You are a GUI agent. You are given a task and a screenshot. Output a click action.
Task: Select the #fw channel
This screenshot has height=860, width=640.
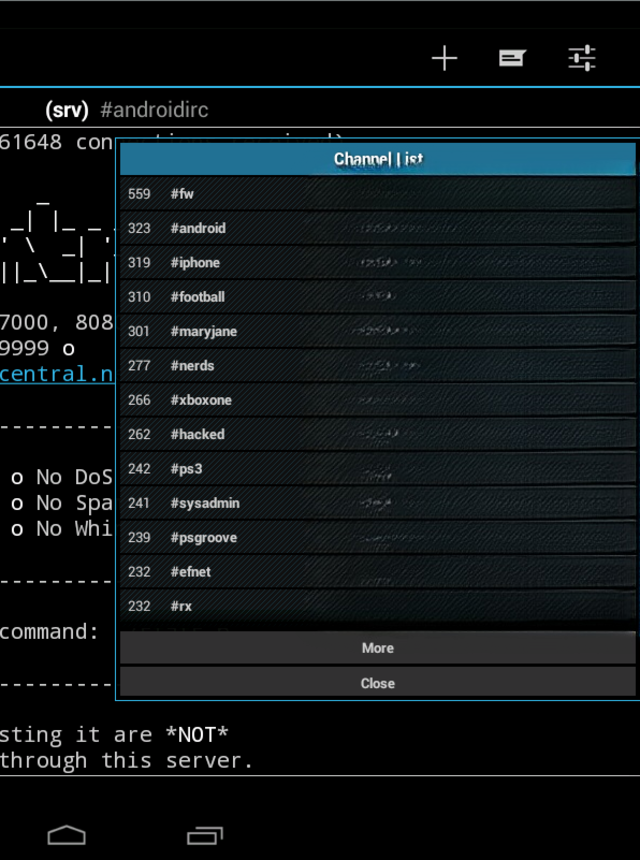tap(377, 194)
